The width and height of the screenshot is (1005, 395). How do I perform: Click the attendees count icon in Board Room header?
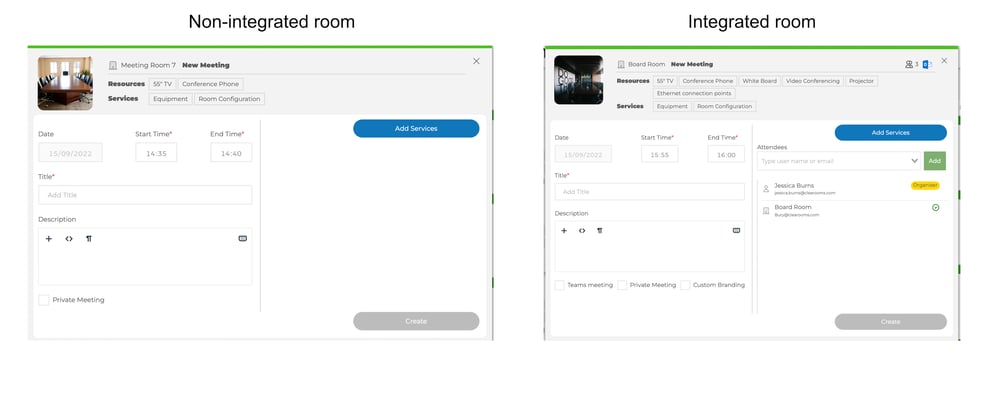click(908, 64)
